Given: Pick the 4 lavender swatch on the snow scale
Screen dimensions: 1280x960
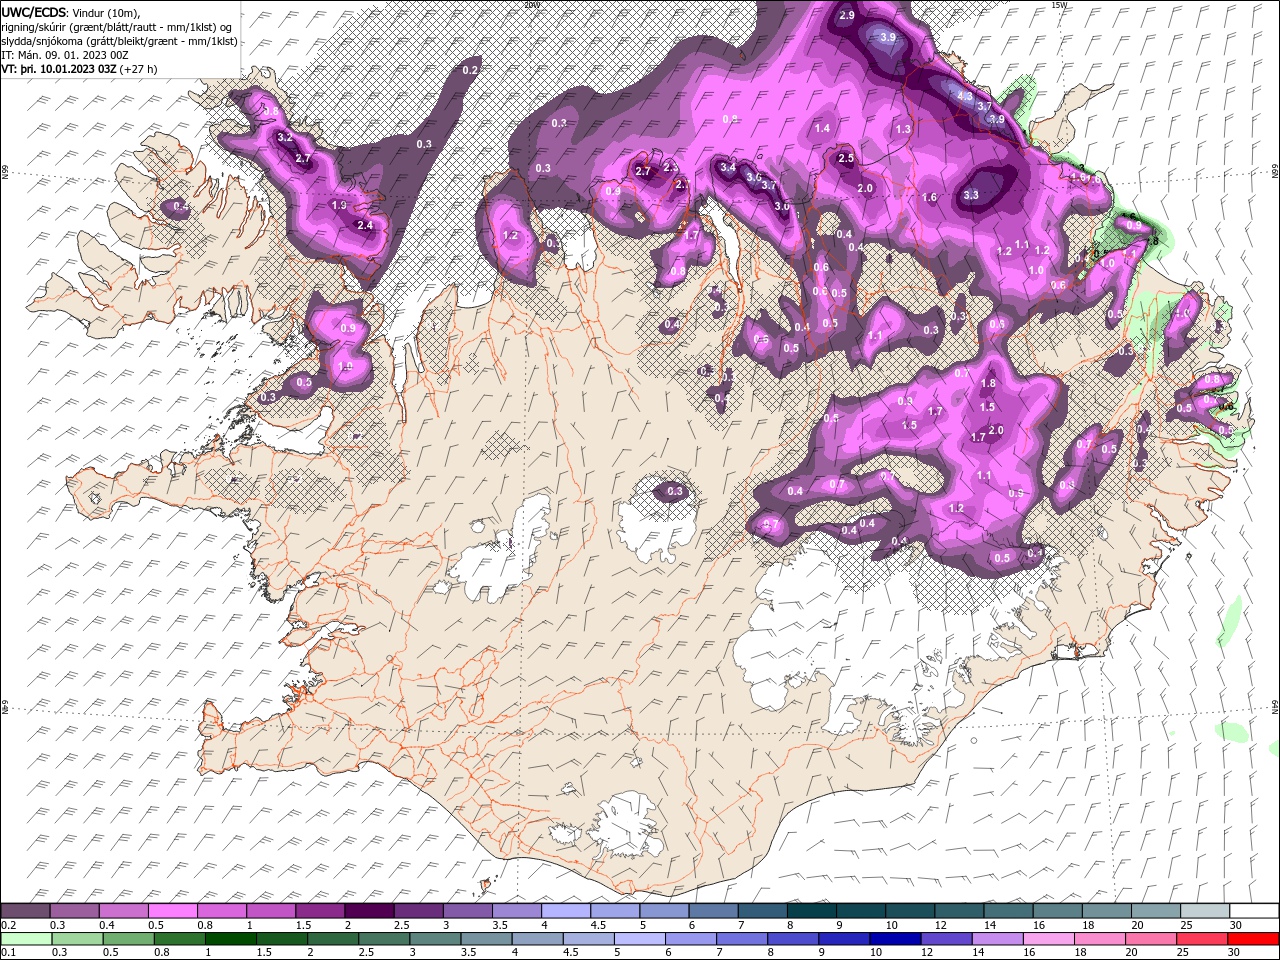Looking at the screenshot, I should (565, 911).
